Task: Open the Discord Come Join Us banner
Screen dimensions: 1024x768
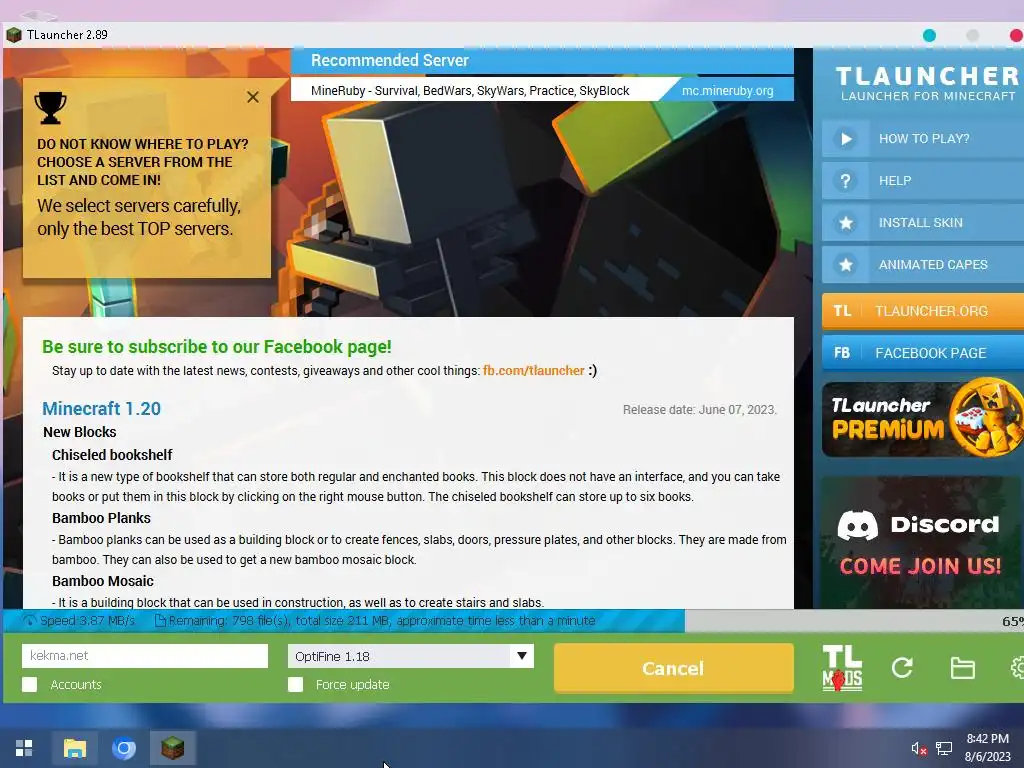Action: (921, 543)
